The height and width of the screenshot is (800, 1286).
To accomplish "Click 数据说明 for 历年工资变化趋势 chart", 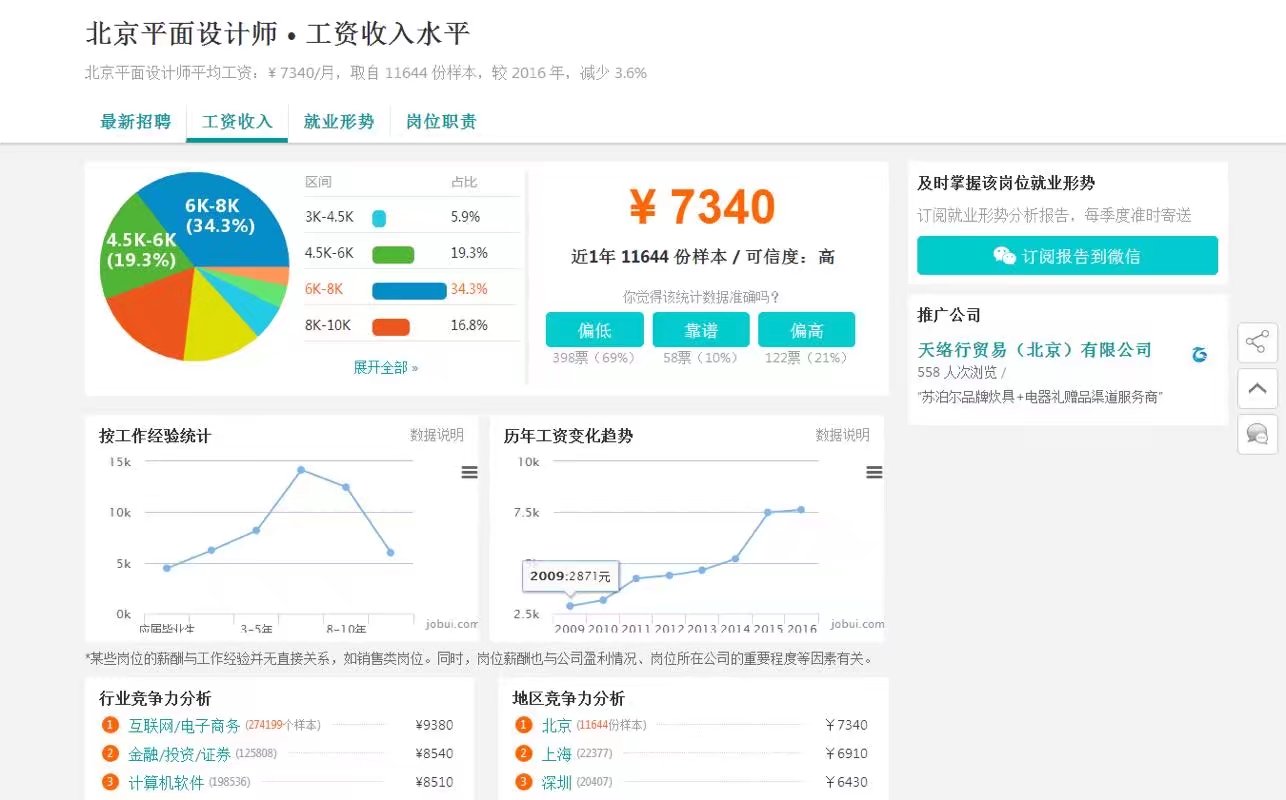I will 842,435.
